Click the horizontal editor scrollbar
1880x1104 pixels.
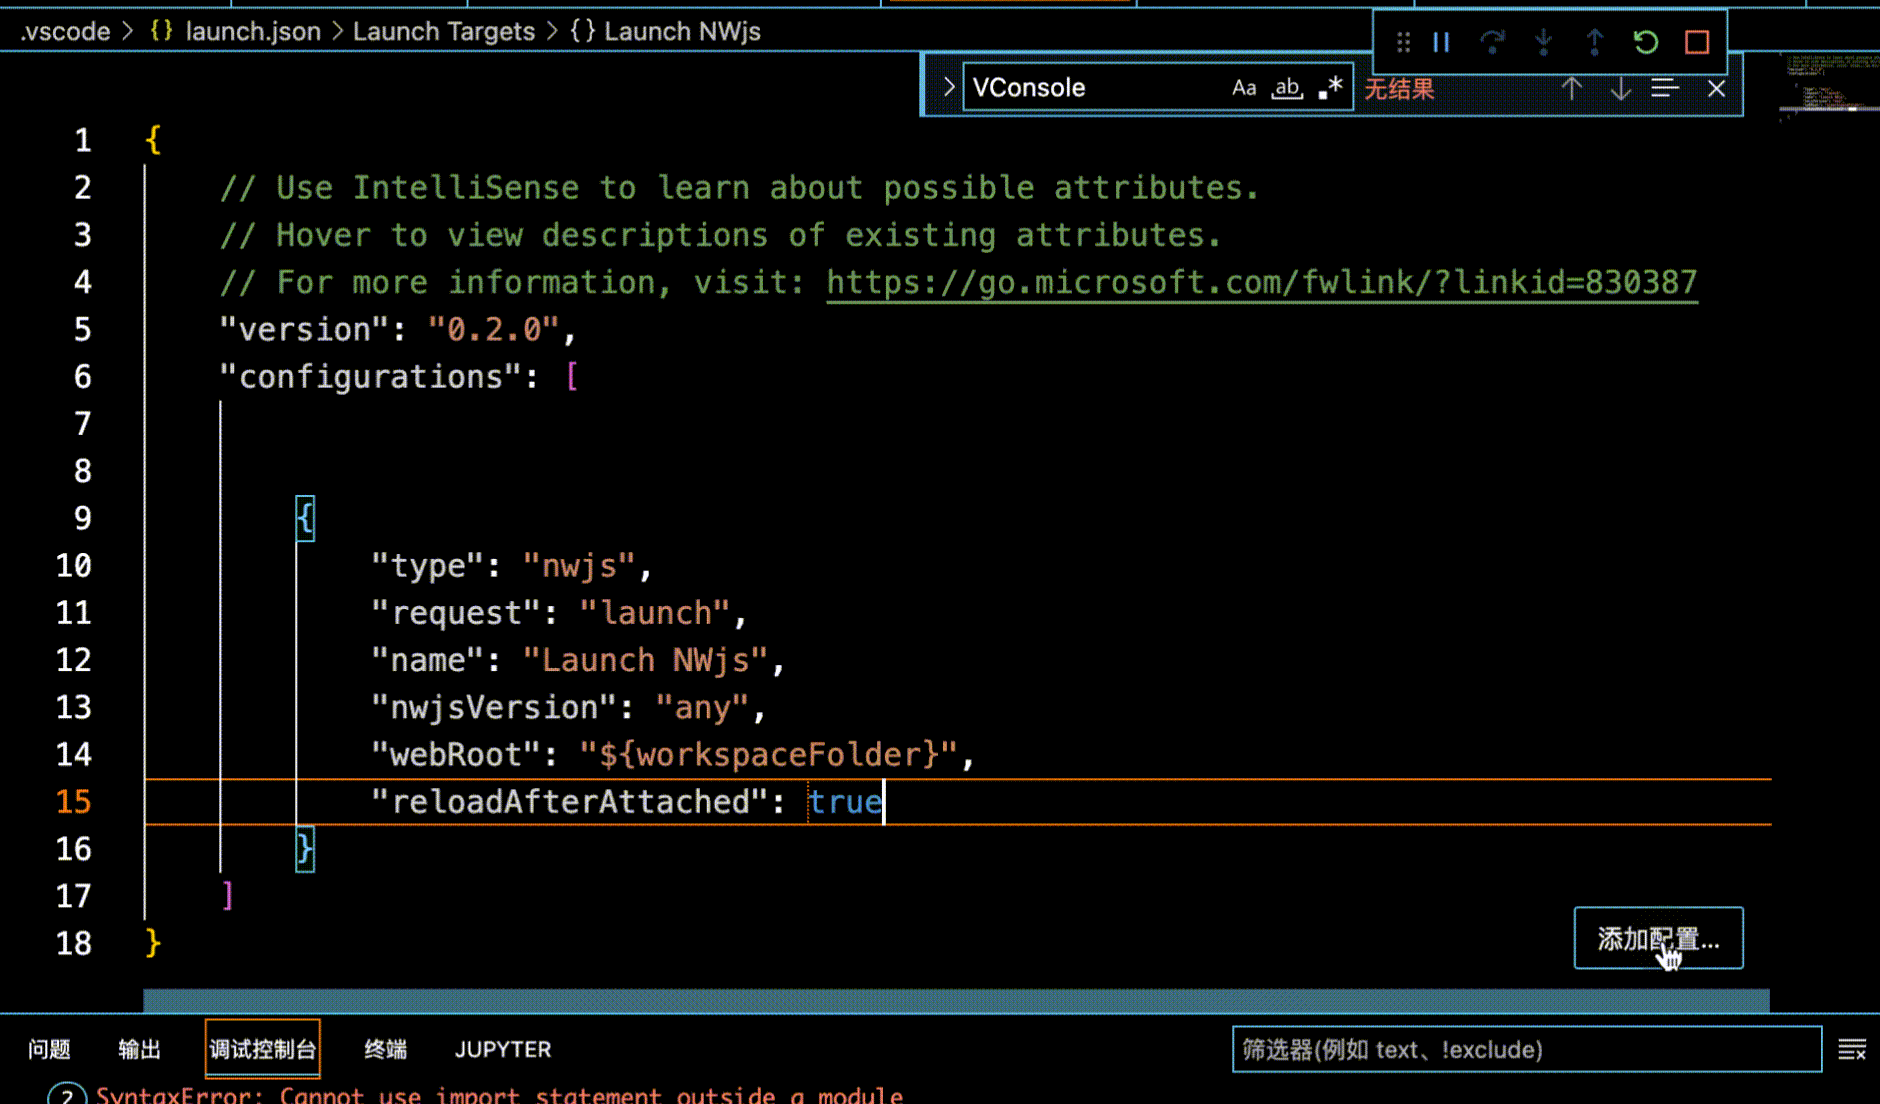pos(956,1000)
